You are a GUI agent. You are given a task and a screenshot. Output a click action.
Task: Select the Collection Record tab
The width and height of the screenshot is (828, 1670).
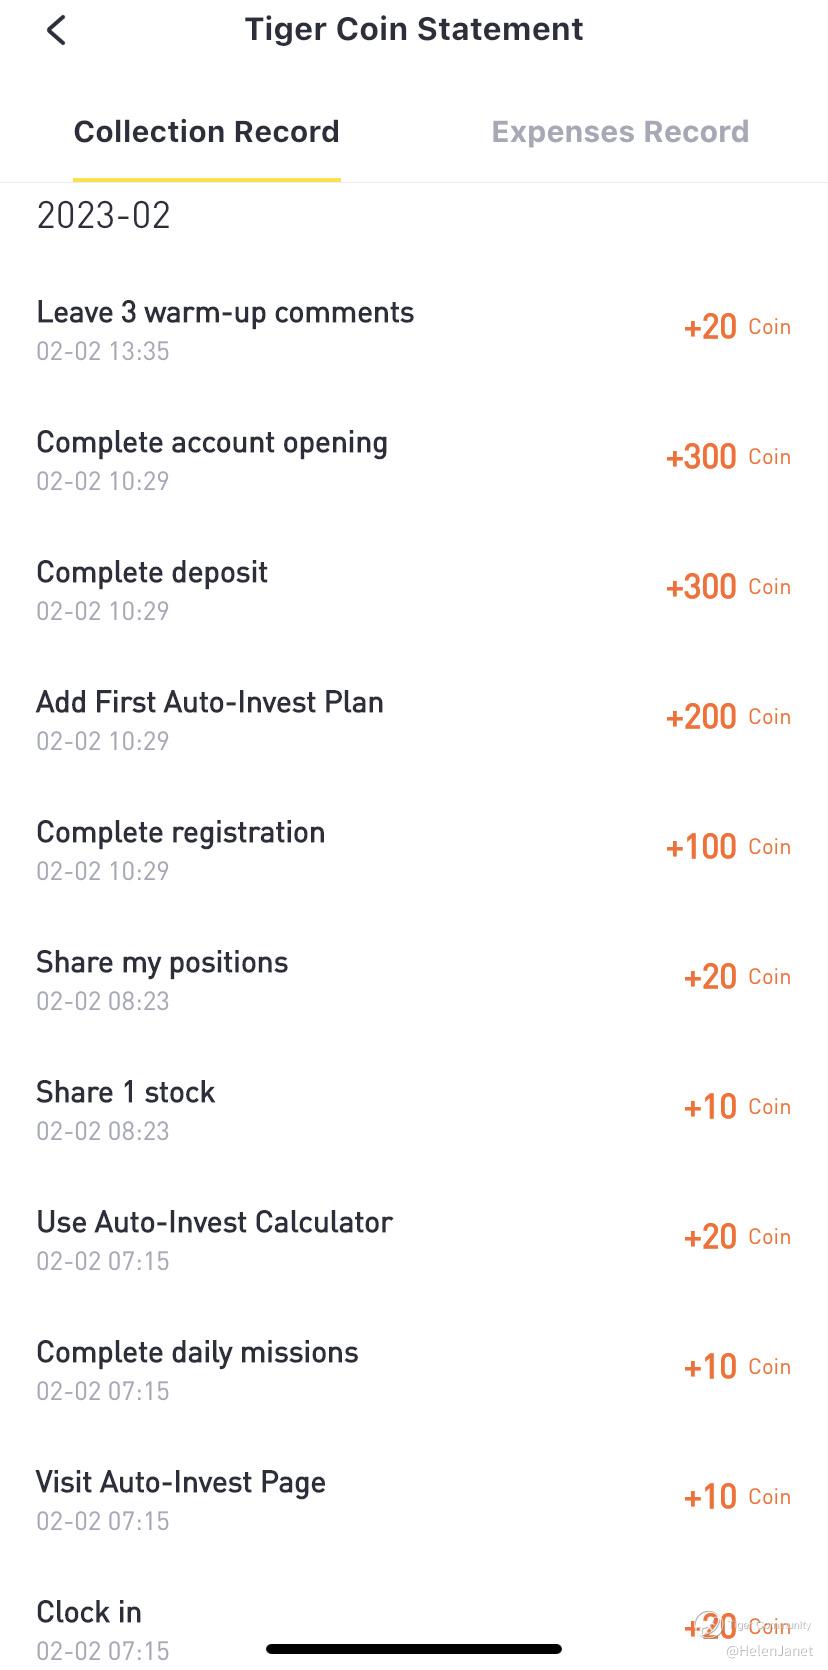[207, 132]
